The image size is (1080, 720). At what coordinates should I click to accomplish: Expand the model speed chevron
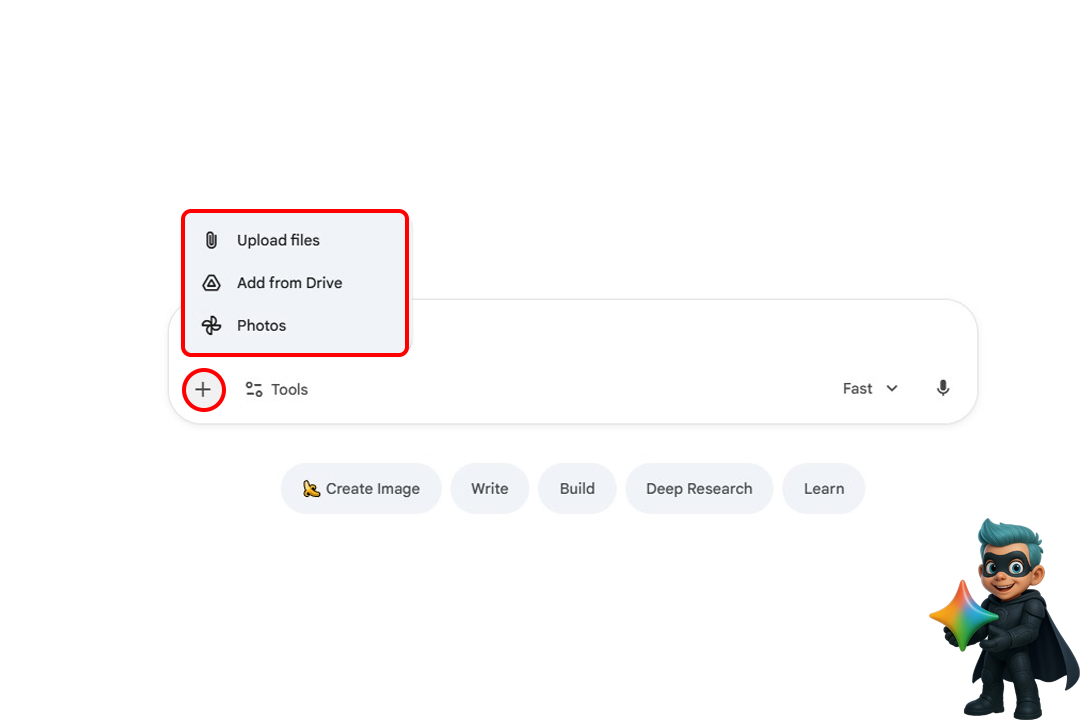[890, 388]
